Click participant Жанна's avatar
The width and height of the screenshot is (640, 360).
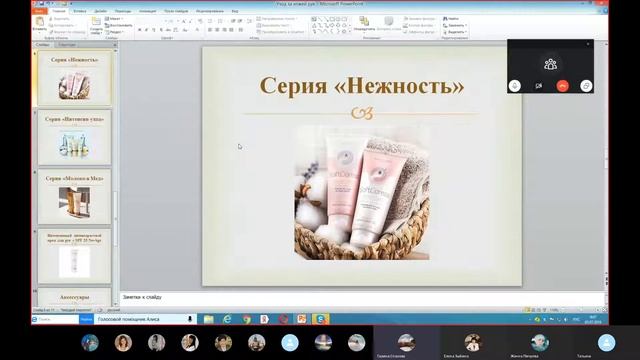pyautogui.click(x=540, y=342)
